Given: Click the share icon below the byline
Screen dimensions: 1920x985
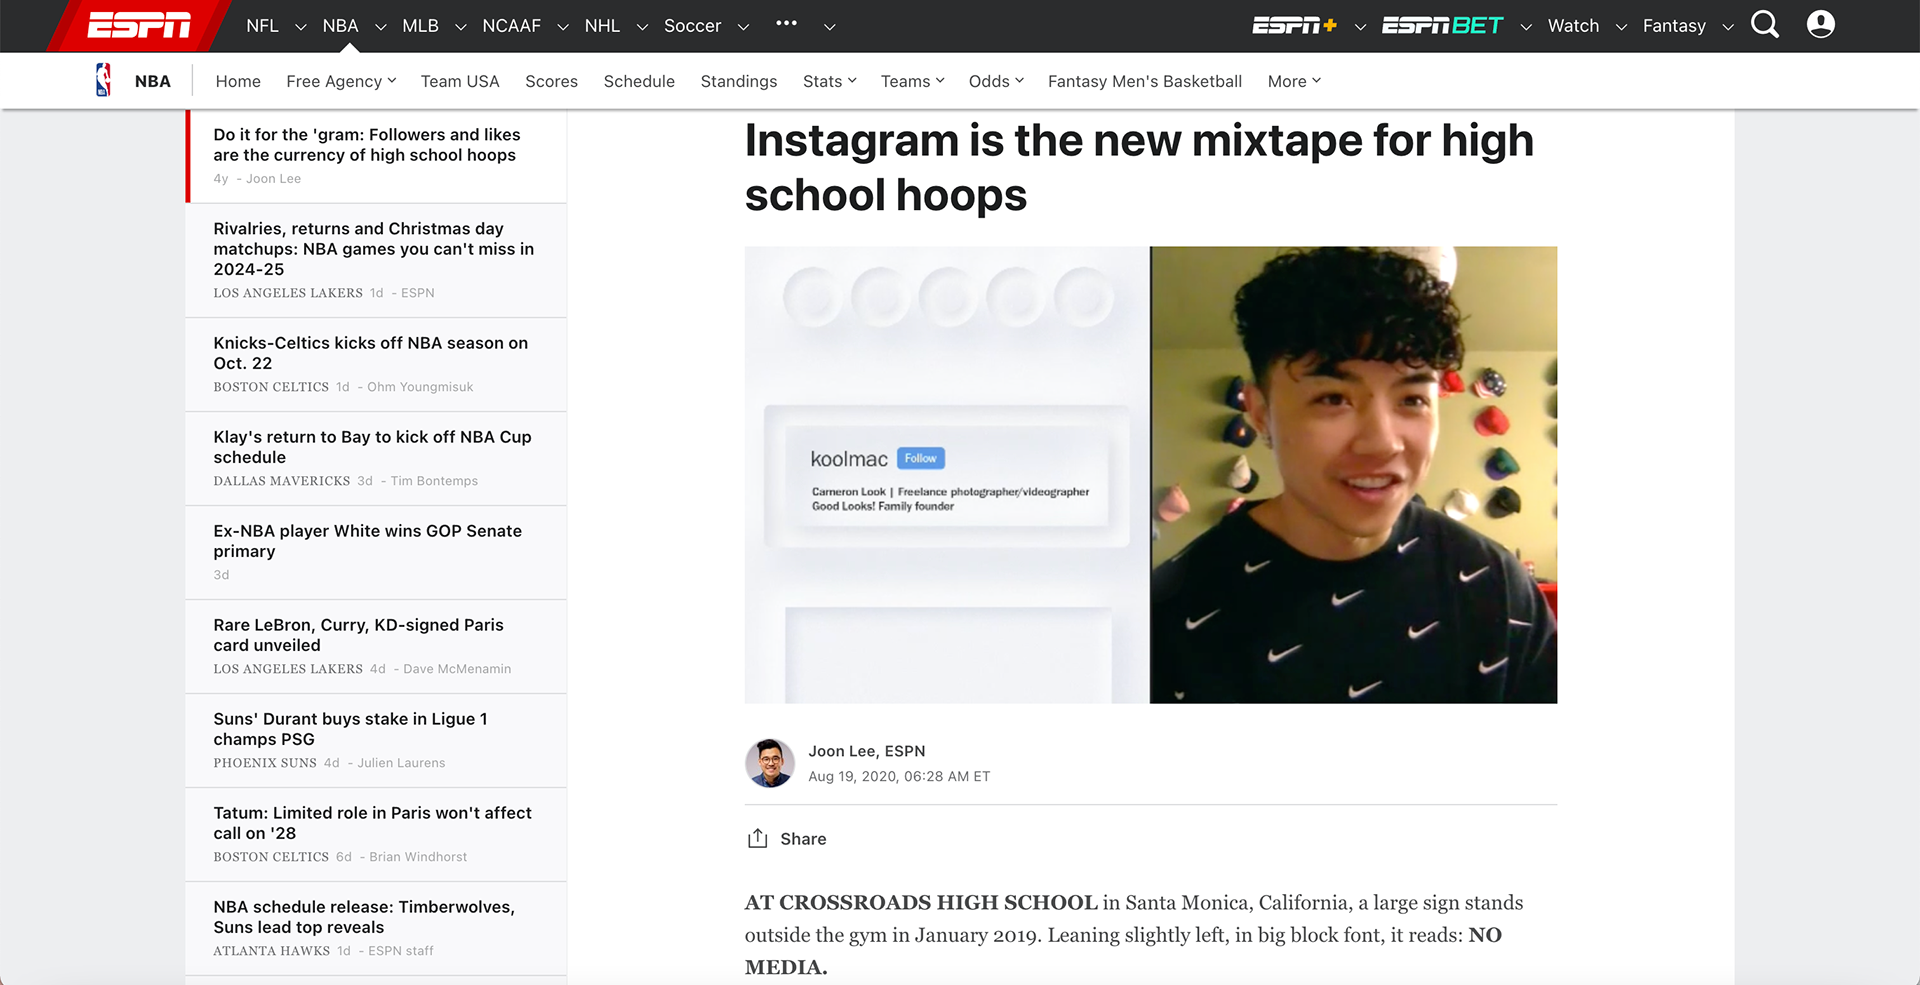Looking at the screenshot, I should pos(757,838).
